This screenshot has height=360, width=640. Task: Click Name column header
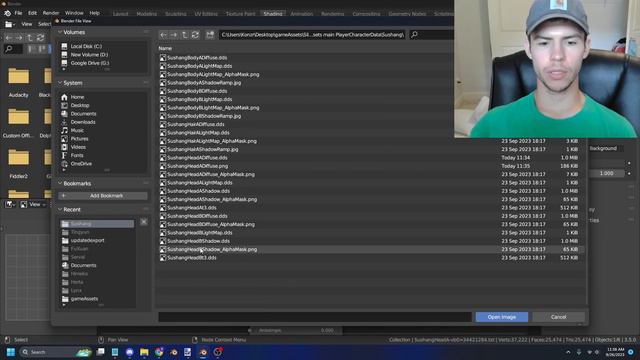165,49
